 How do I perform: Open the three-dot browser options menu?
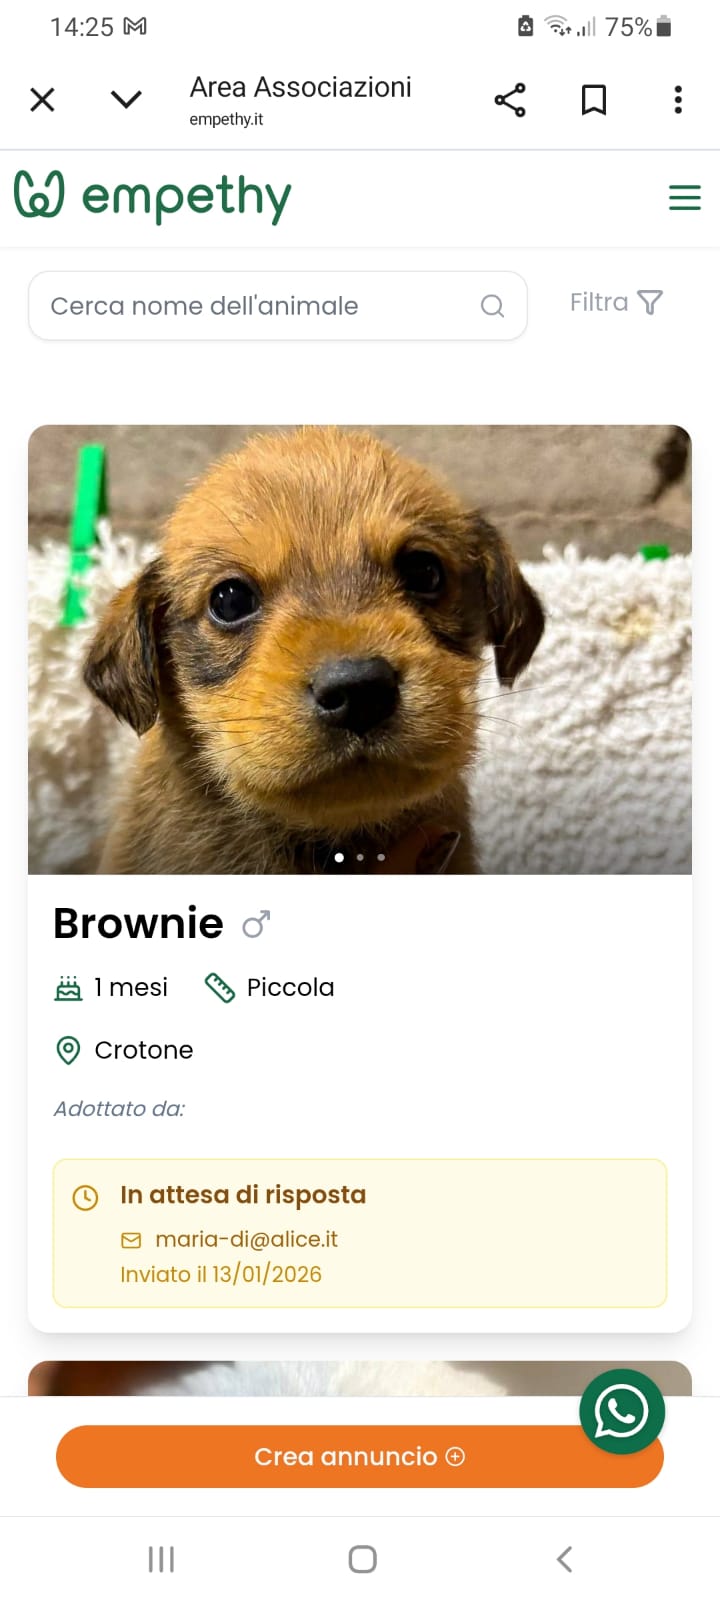[x=678, y=100]
